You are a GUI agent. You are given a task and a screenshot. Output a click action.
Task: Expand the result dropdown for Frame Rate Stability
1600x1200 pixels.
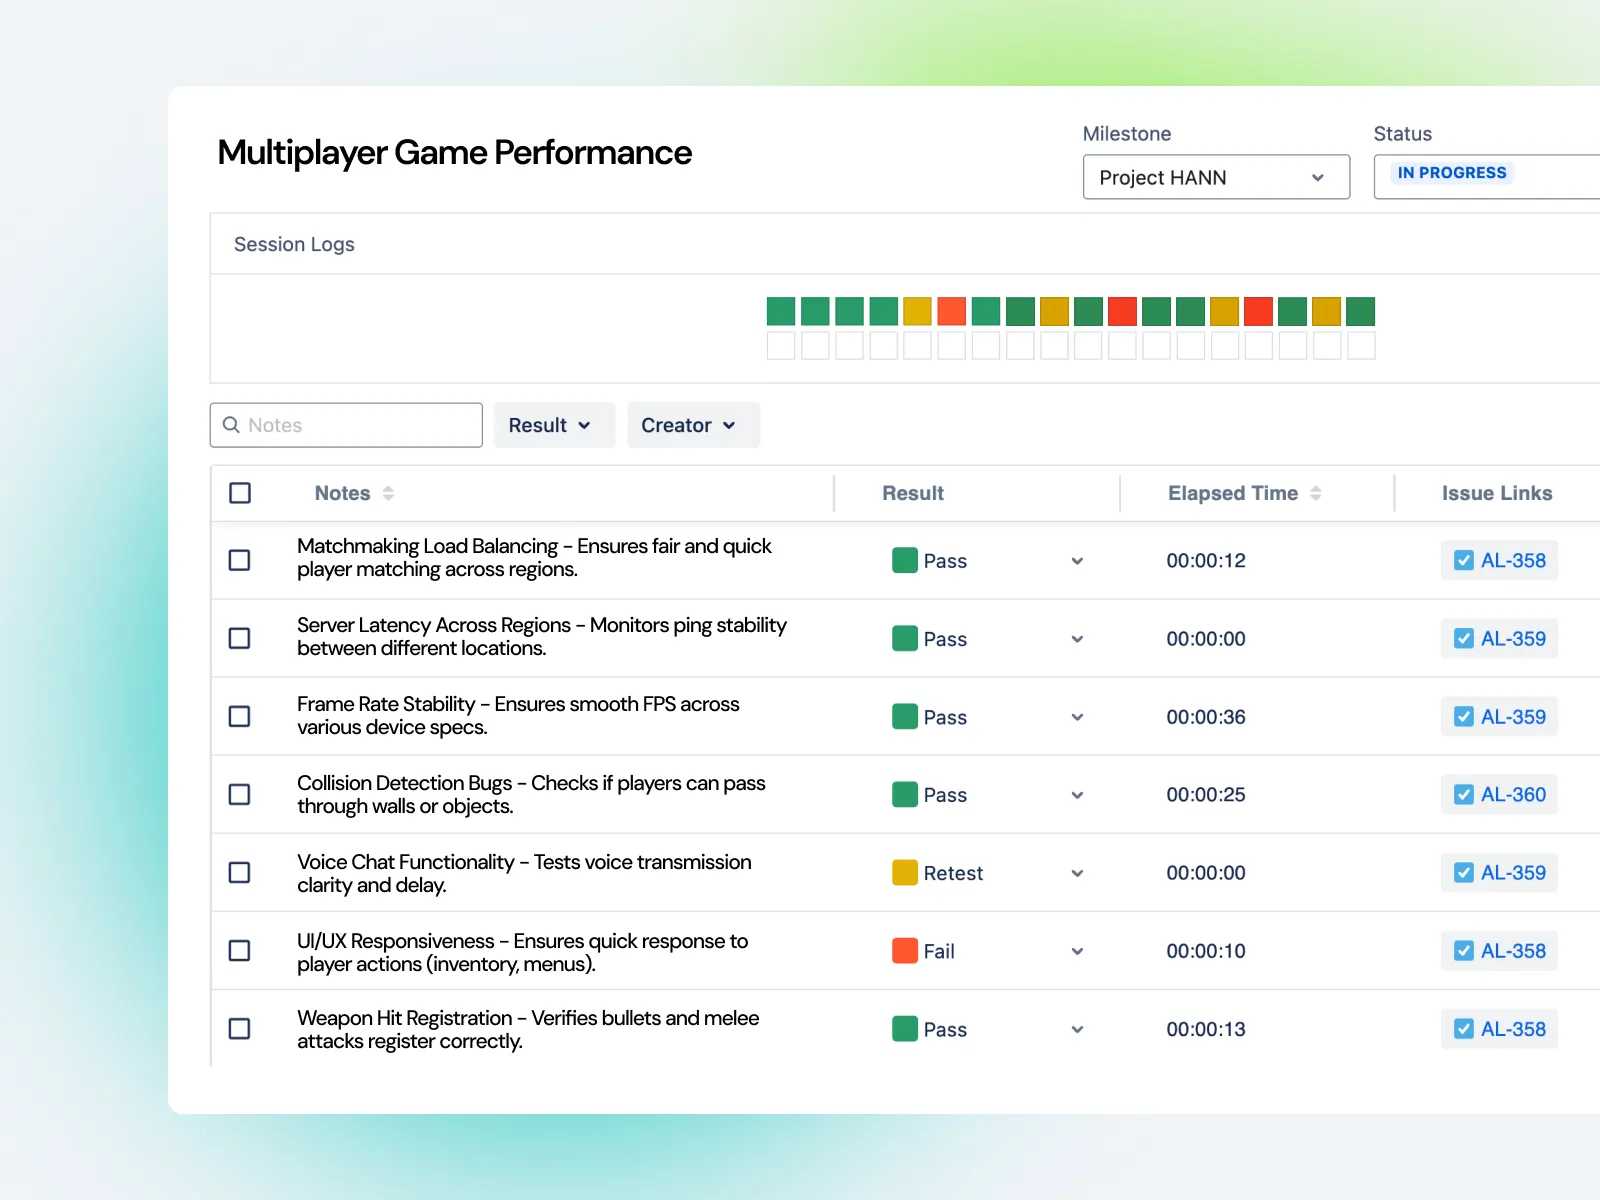click(x=1076, y=717)
